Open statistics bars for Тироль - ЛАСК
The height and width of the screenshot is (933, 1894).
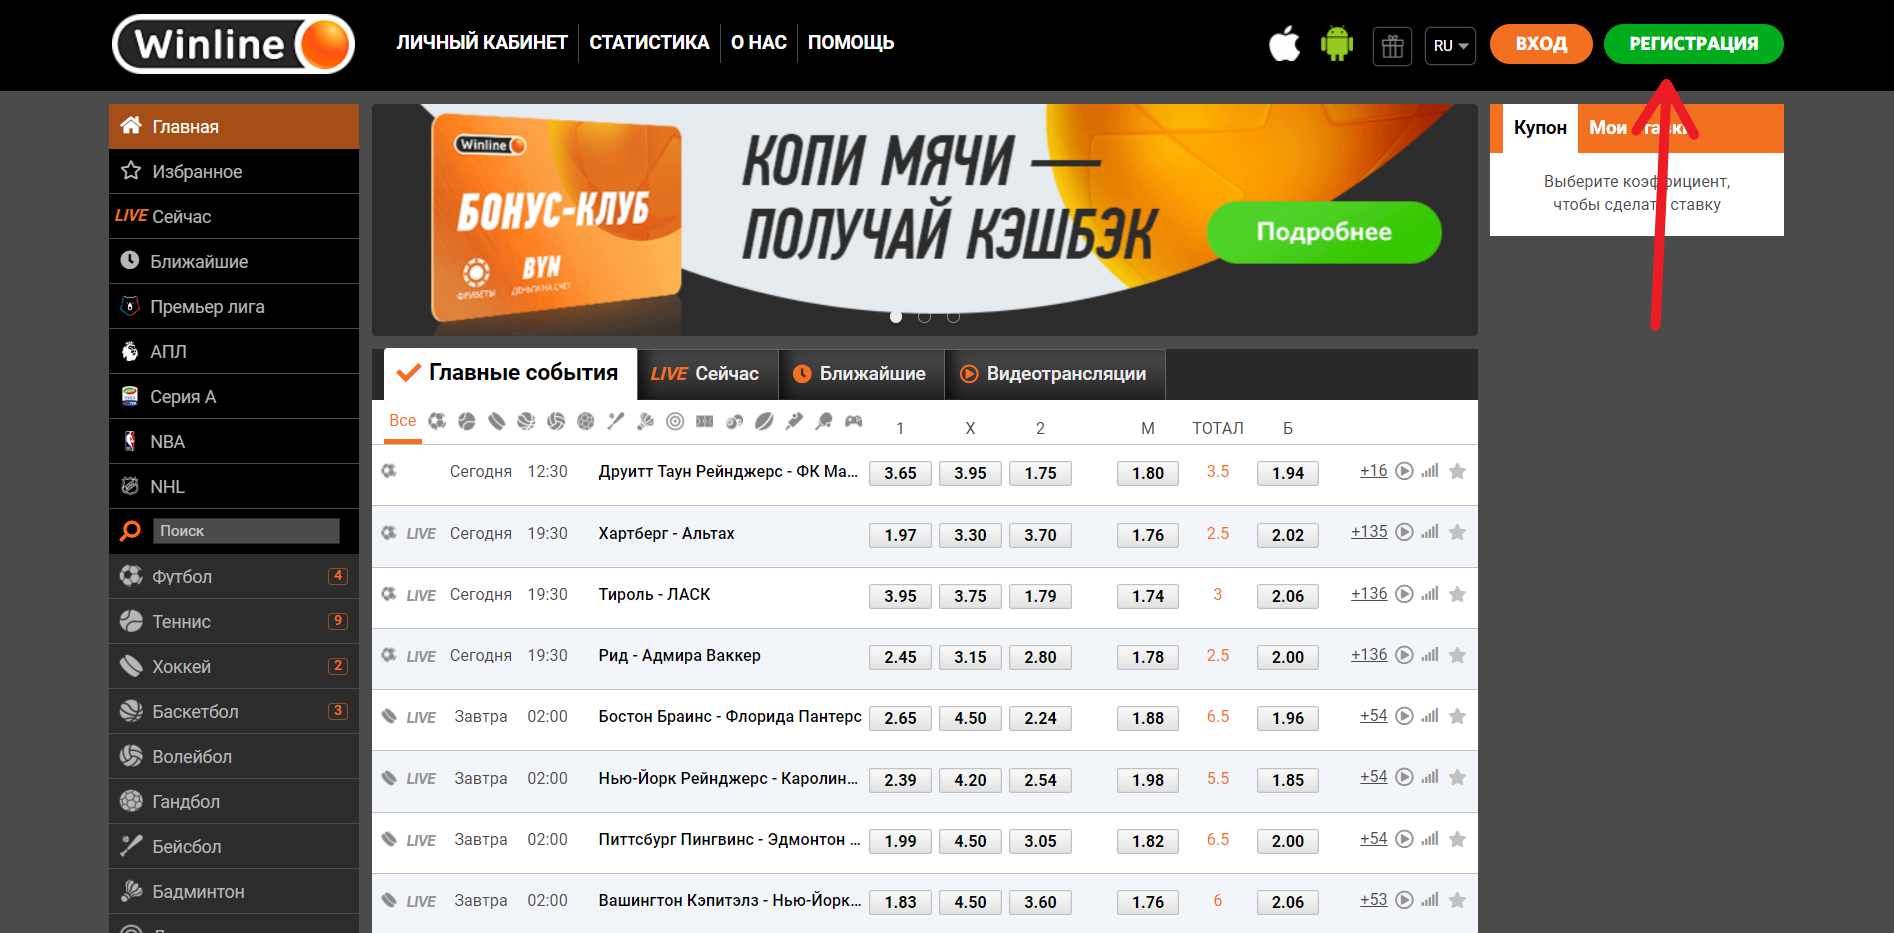(x=1430, y=593)
